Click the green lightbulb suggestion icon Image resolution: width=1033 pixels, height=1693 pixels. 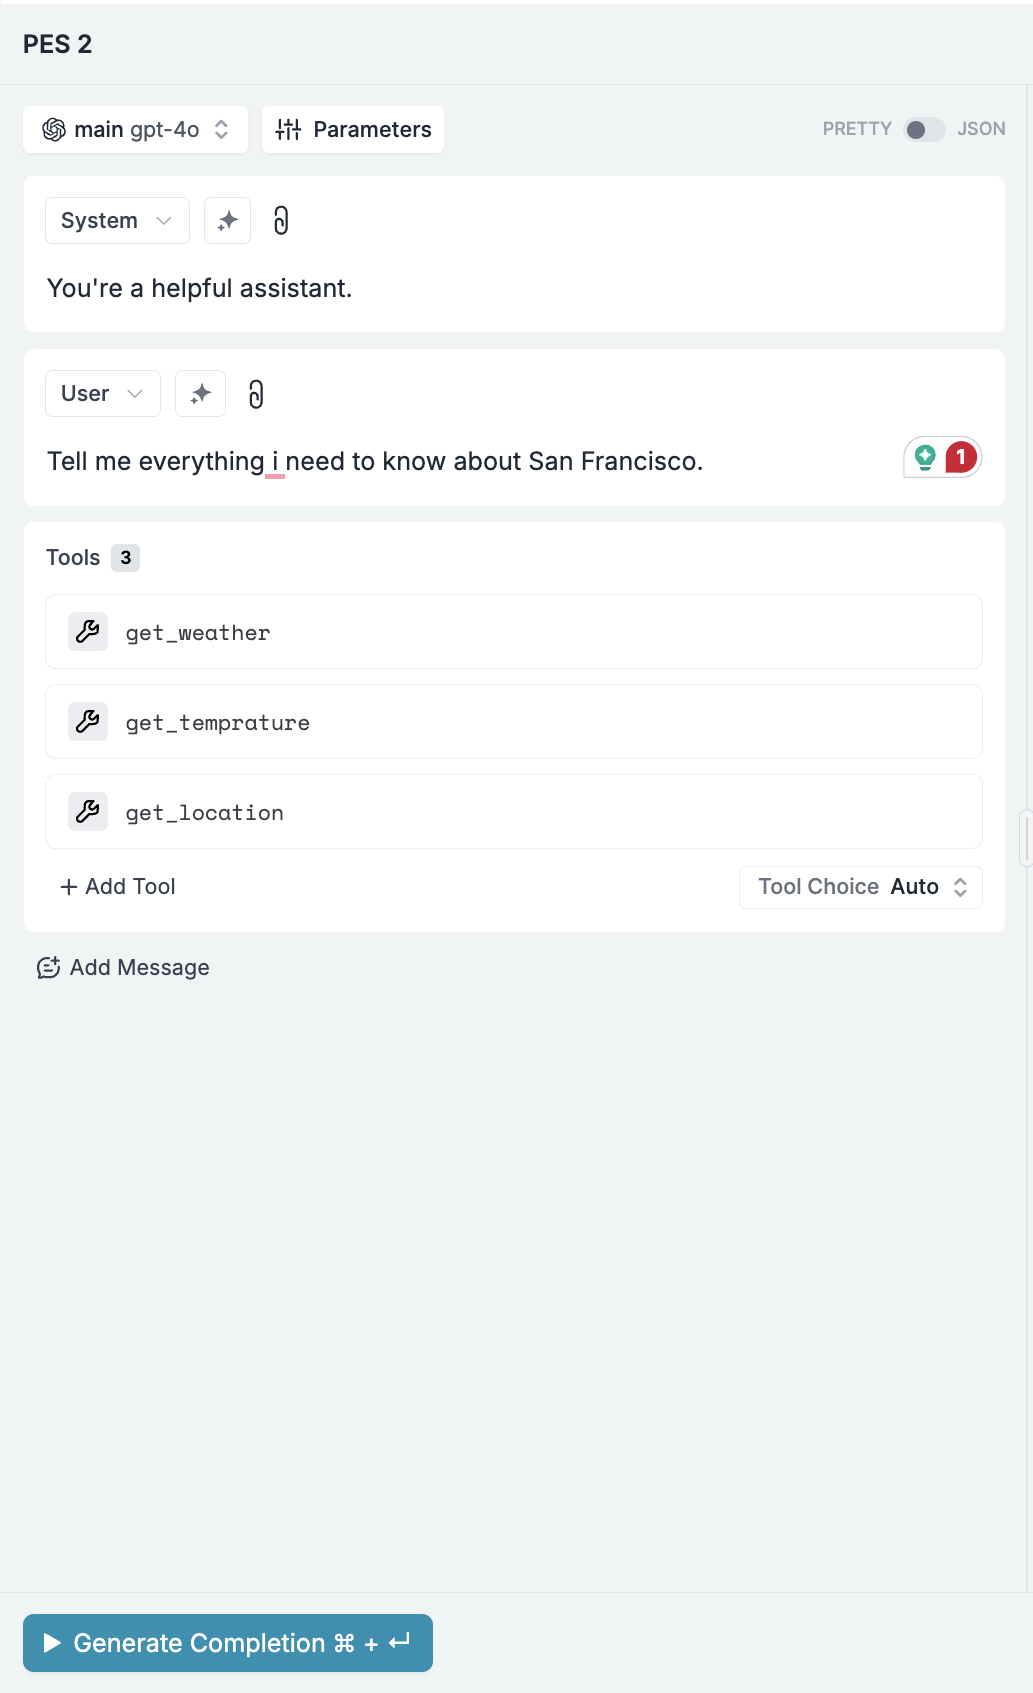click(x=925, y=458)
